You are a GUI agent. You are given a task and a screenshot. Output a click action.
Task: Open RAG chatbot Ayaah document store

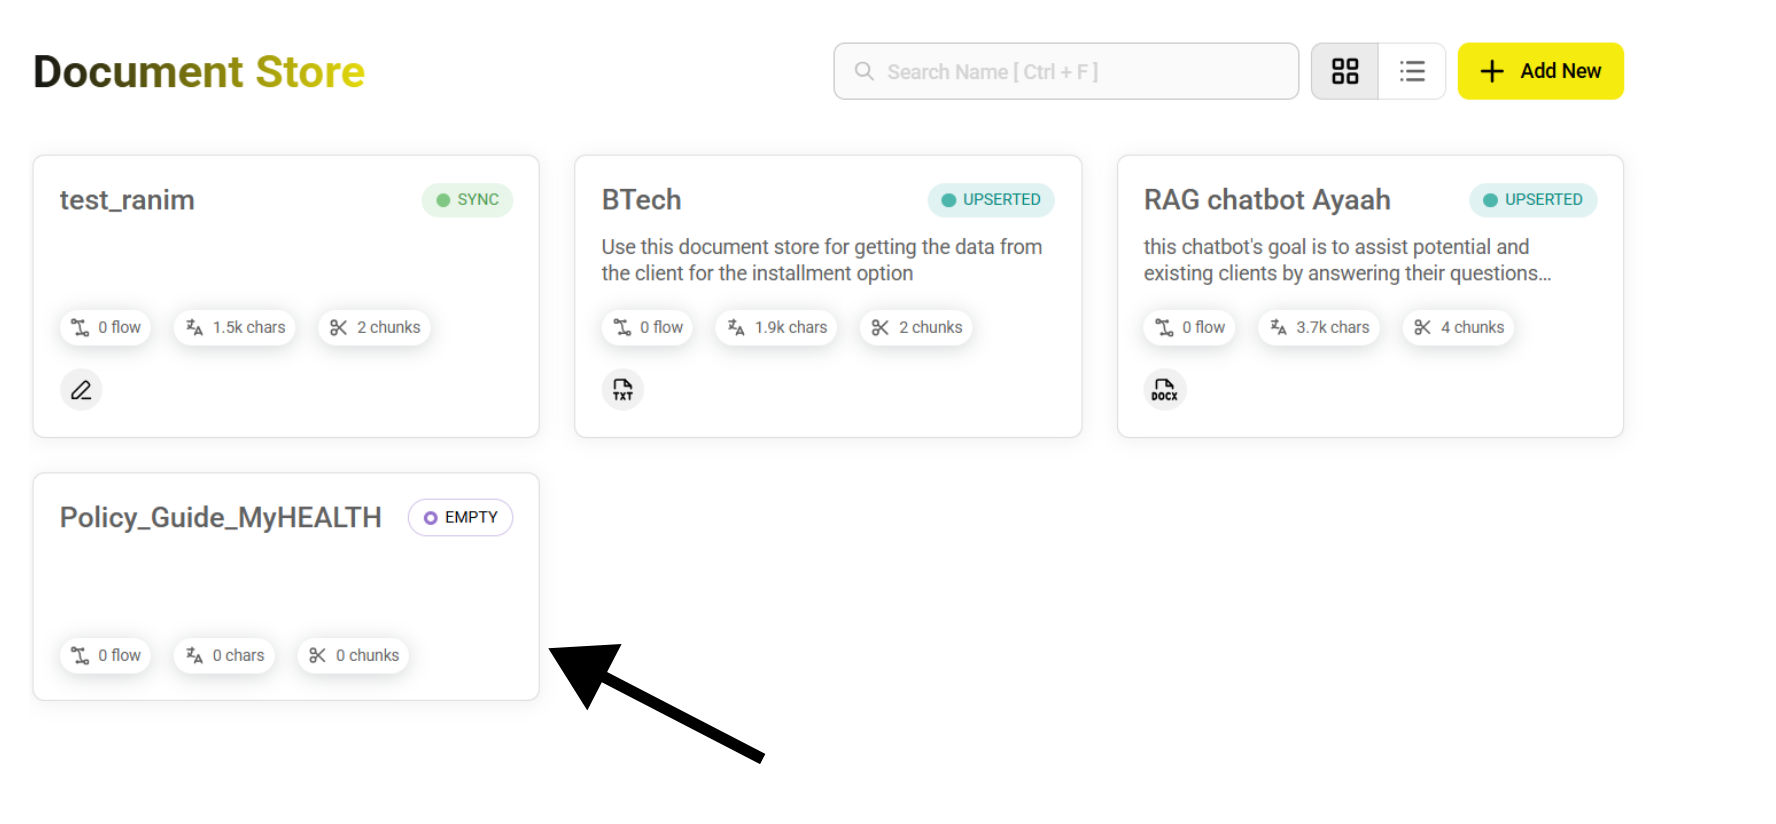point(1267,200)
